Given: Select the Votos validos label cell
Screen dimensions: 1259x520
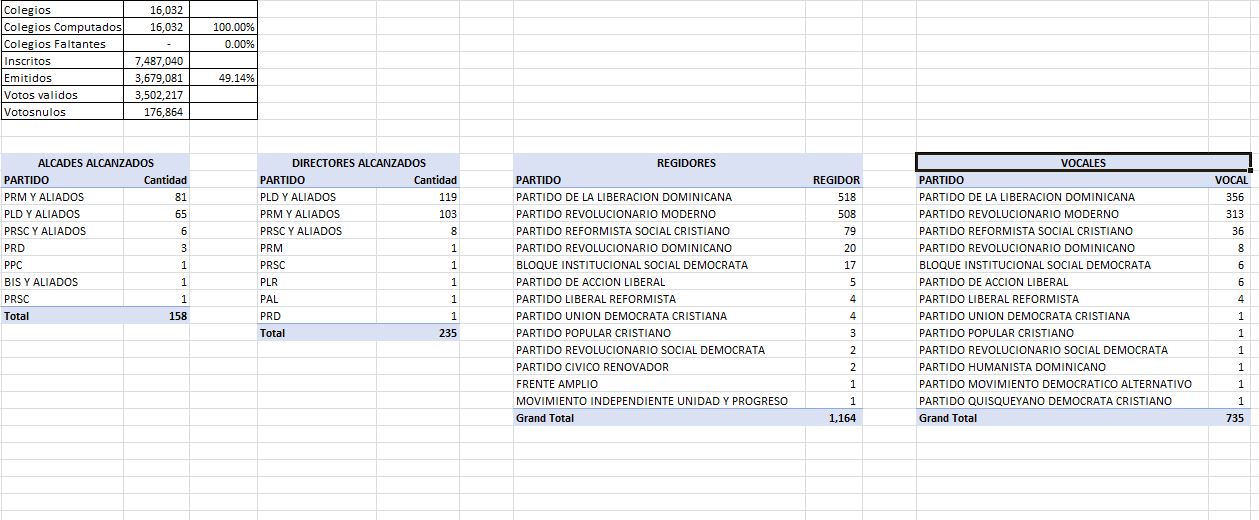Looking at the screenshot, I should tap(62, 95).
